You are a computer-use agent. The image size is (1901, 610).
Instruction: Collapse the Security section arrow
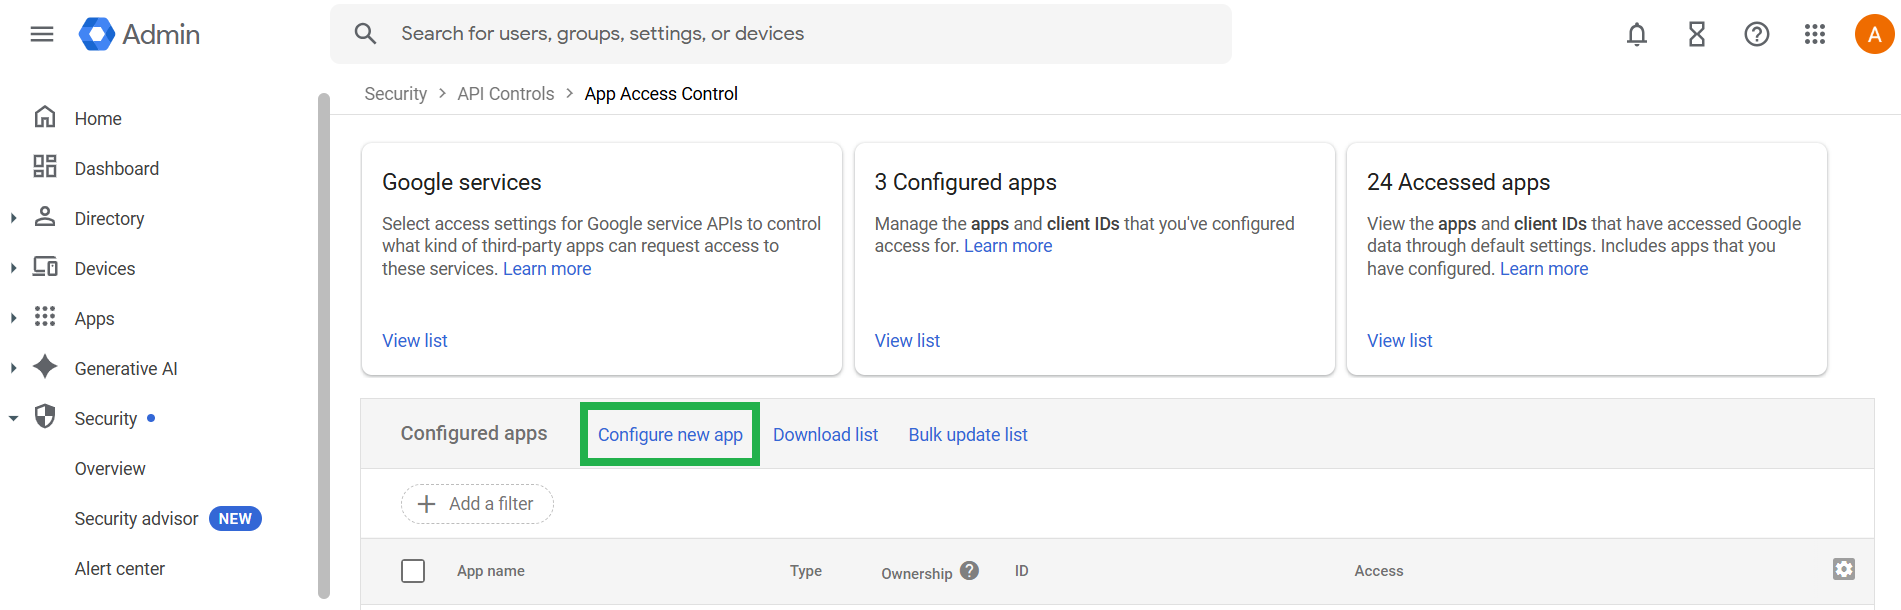13,418
